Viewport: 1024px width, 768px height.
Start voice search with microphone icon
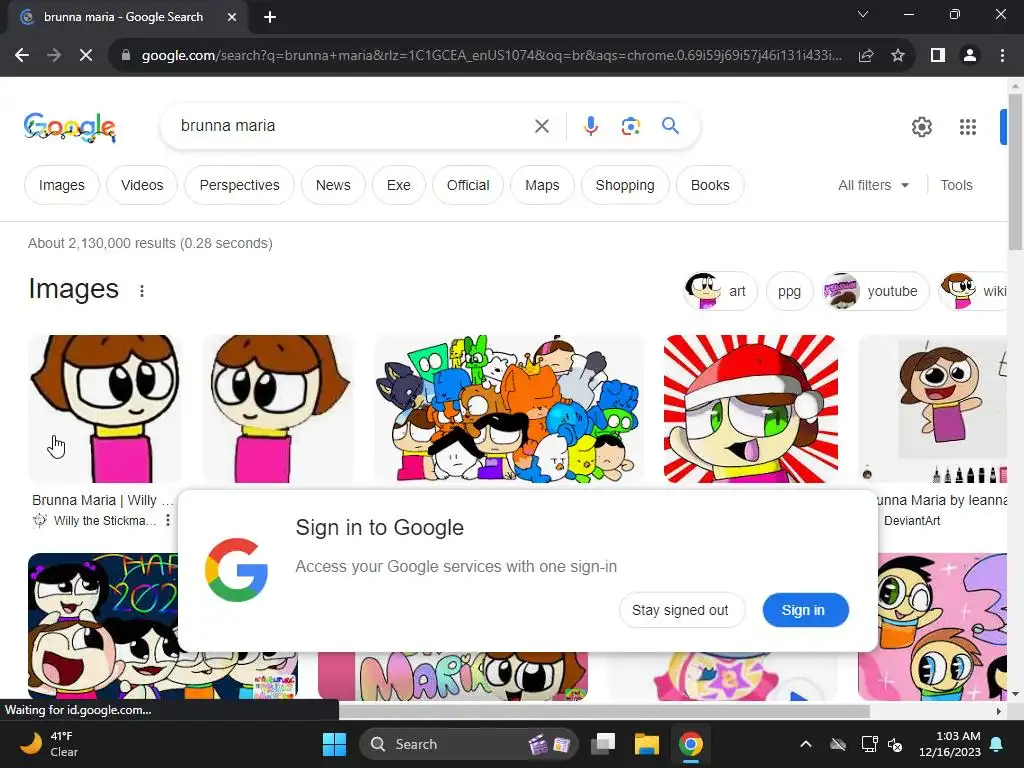(590, 126)
